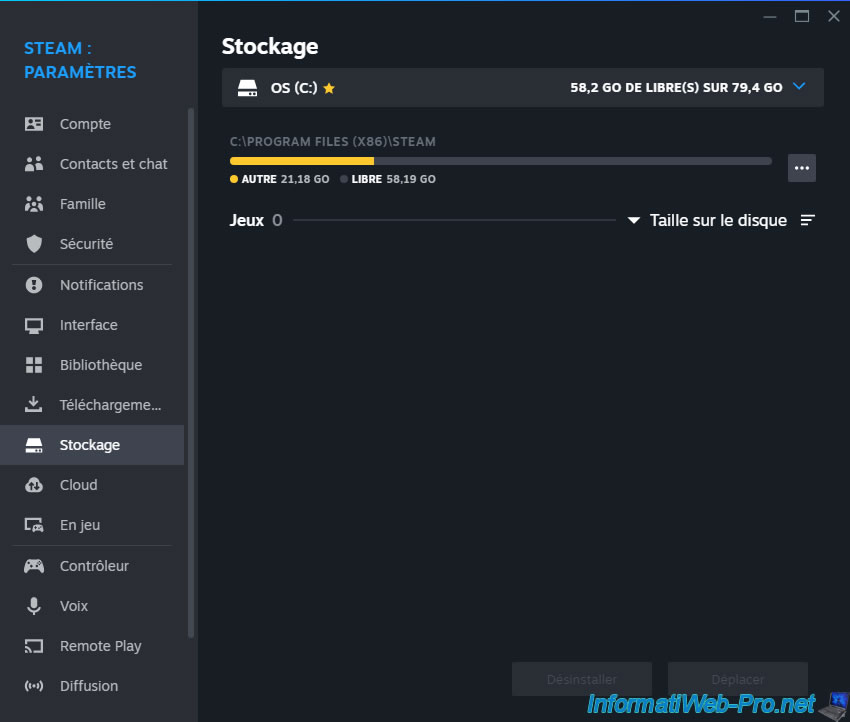Click the OS (C:) drive icon
Image resolution: width=850 pixels, height=722 pixels.
247,88
